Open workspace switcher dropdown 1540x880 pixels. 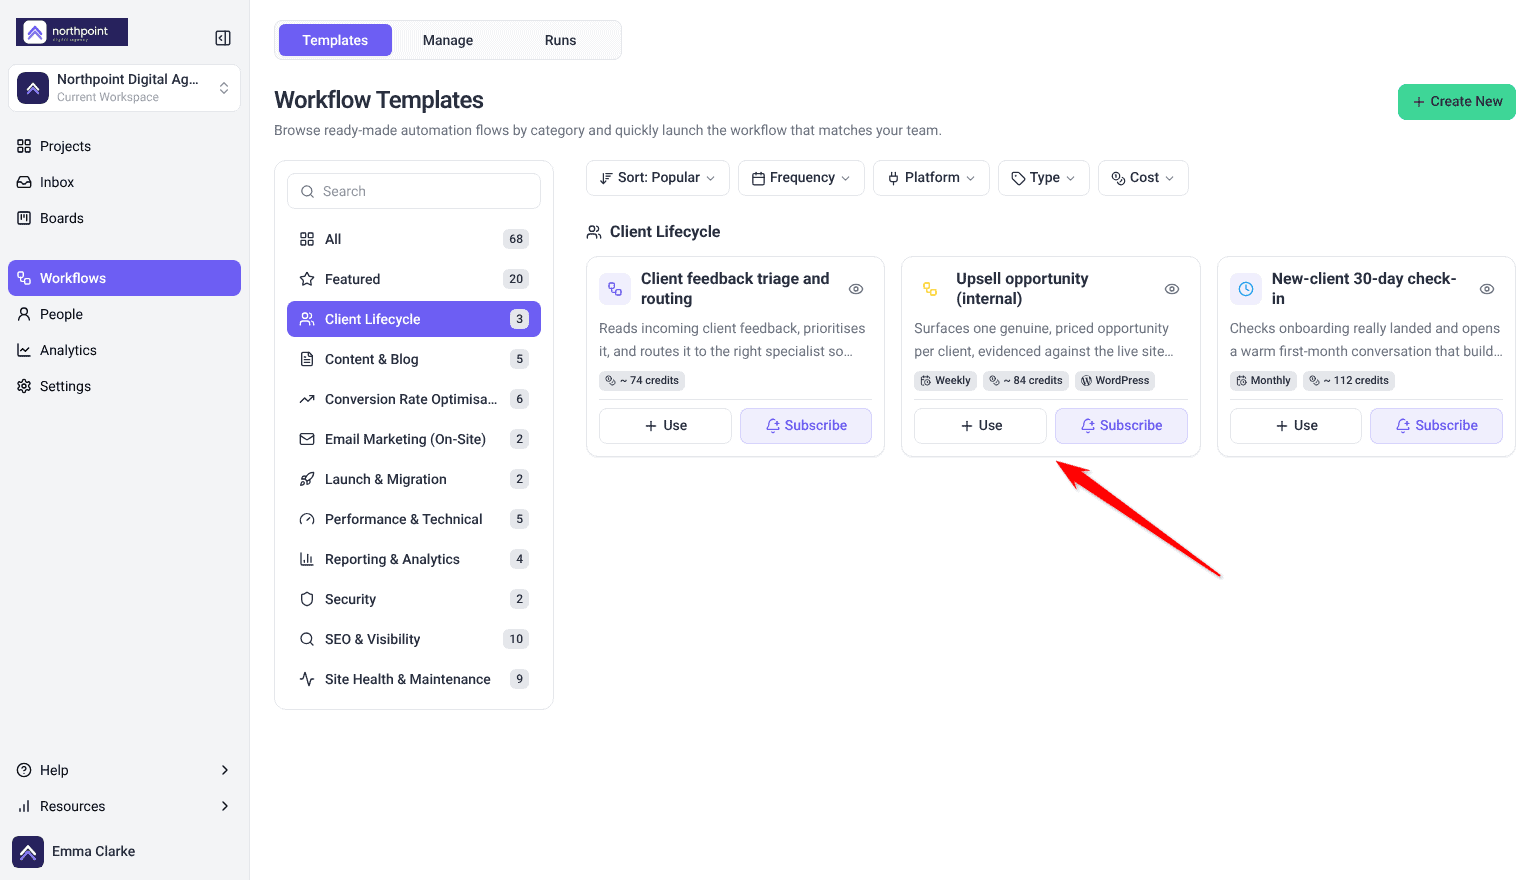click(x=124, y=88)
